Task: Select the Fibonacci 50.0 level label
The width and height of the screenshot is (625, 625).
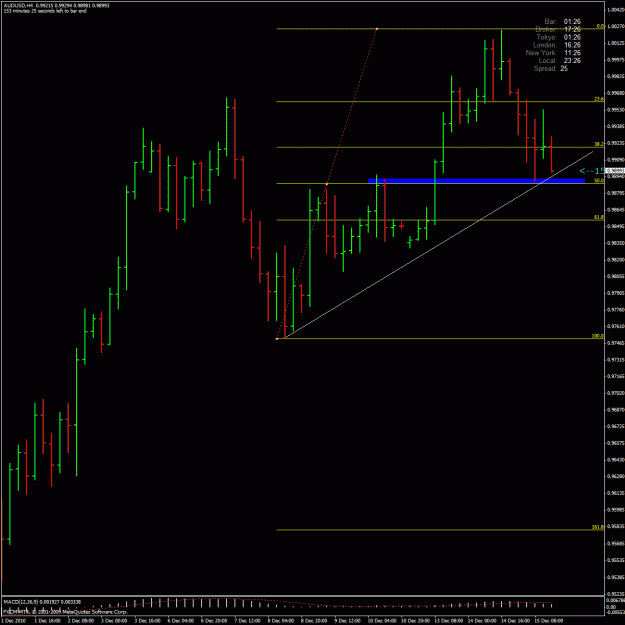Action: [599, 181]
